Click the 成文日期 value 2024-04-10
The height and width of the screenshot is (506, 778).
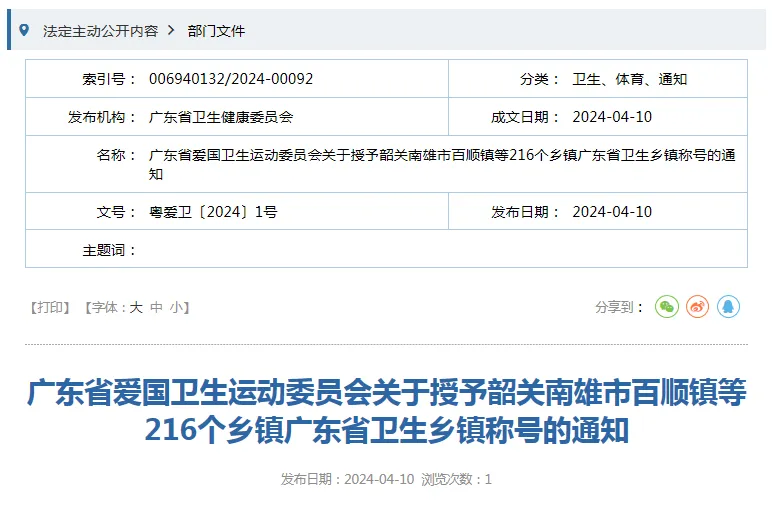click(612, 117)
